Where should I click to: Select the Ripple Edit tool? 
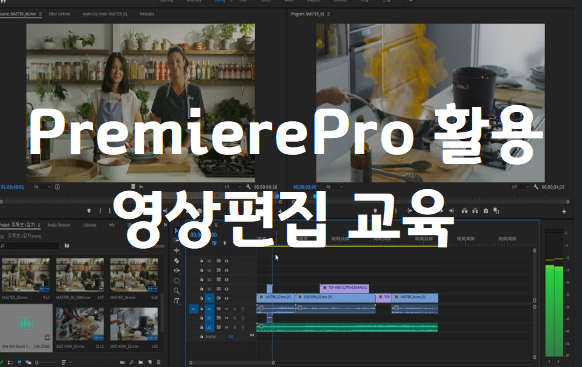[x=177, y=251]
